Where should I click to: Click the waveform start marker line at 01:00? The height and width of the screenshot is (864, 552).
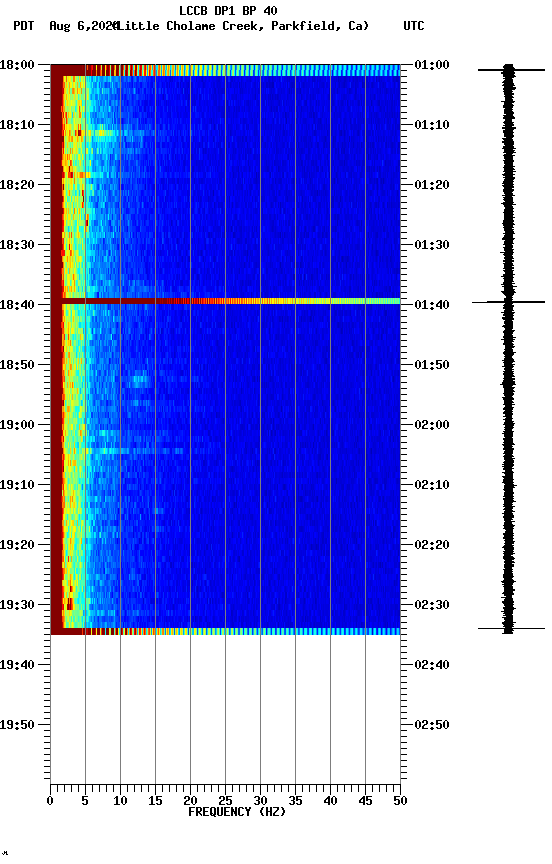(511, 70)
